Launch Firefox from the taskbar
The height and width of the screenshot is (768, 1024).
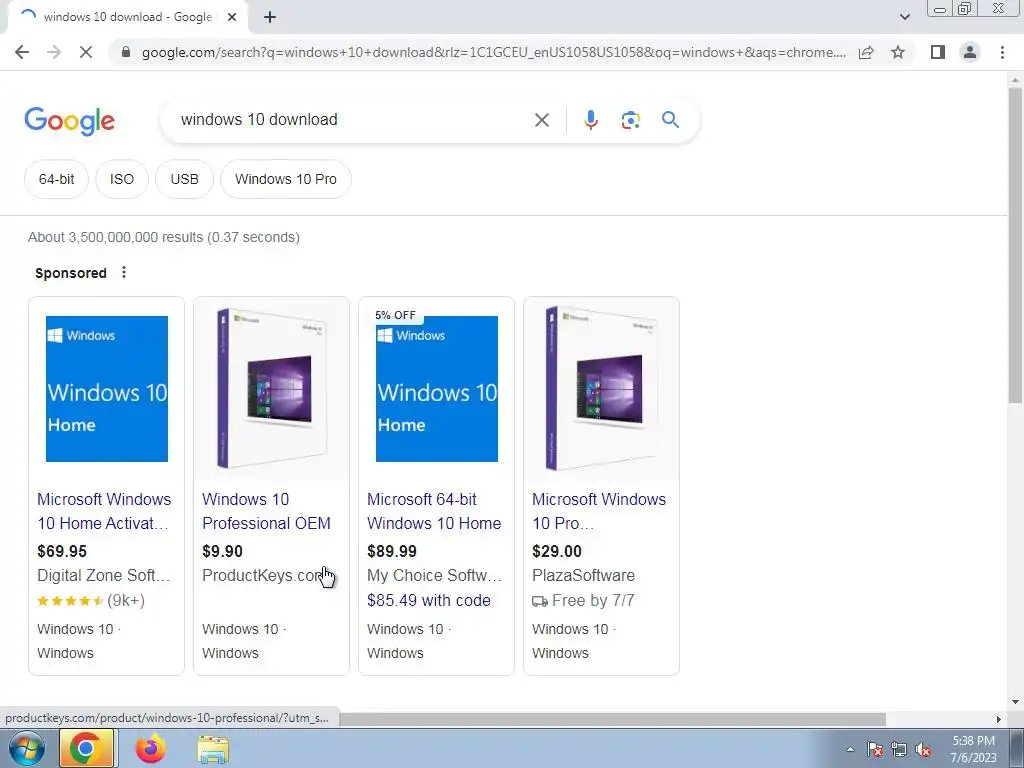tap(150, 748)
